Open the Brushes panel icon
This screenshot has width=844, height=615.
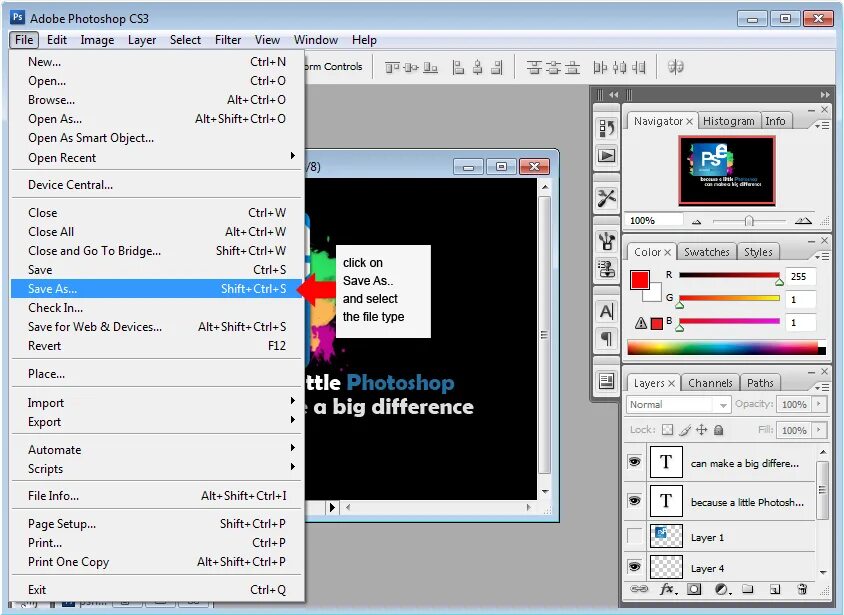[607, 241]
